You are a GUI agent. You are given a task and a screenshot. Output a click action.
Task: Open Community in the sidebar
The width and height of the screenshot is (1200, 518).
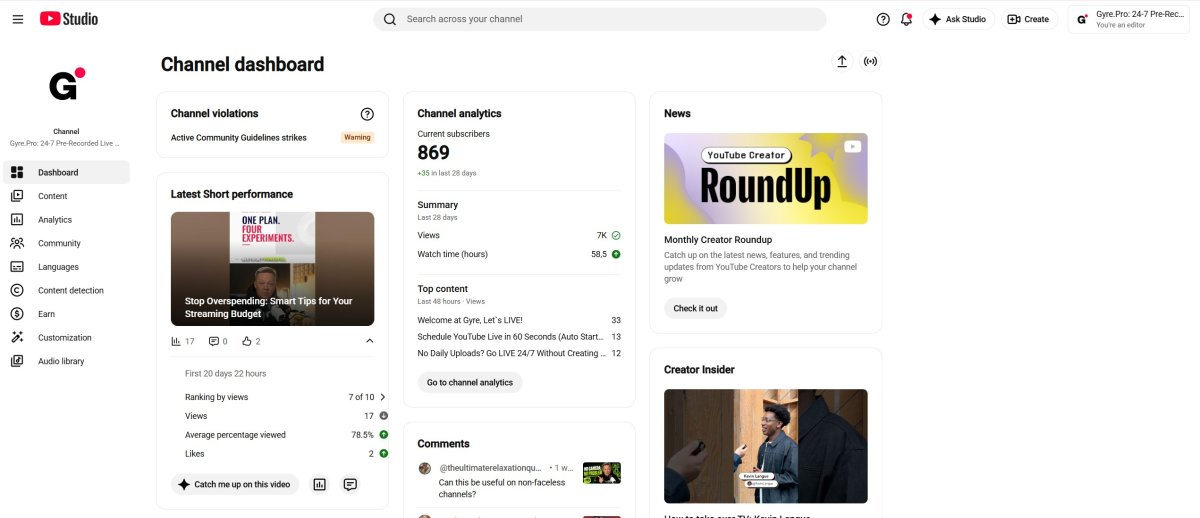point(66,243)
